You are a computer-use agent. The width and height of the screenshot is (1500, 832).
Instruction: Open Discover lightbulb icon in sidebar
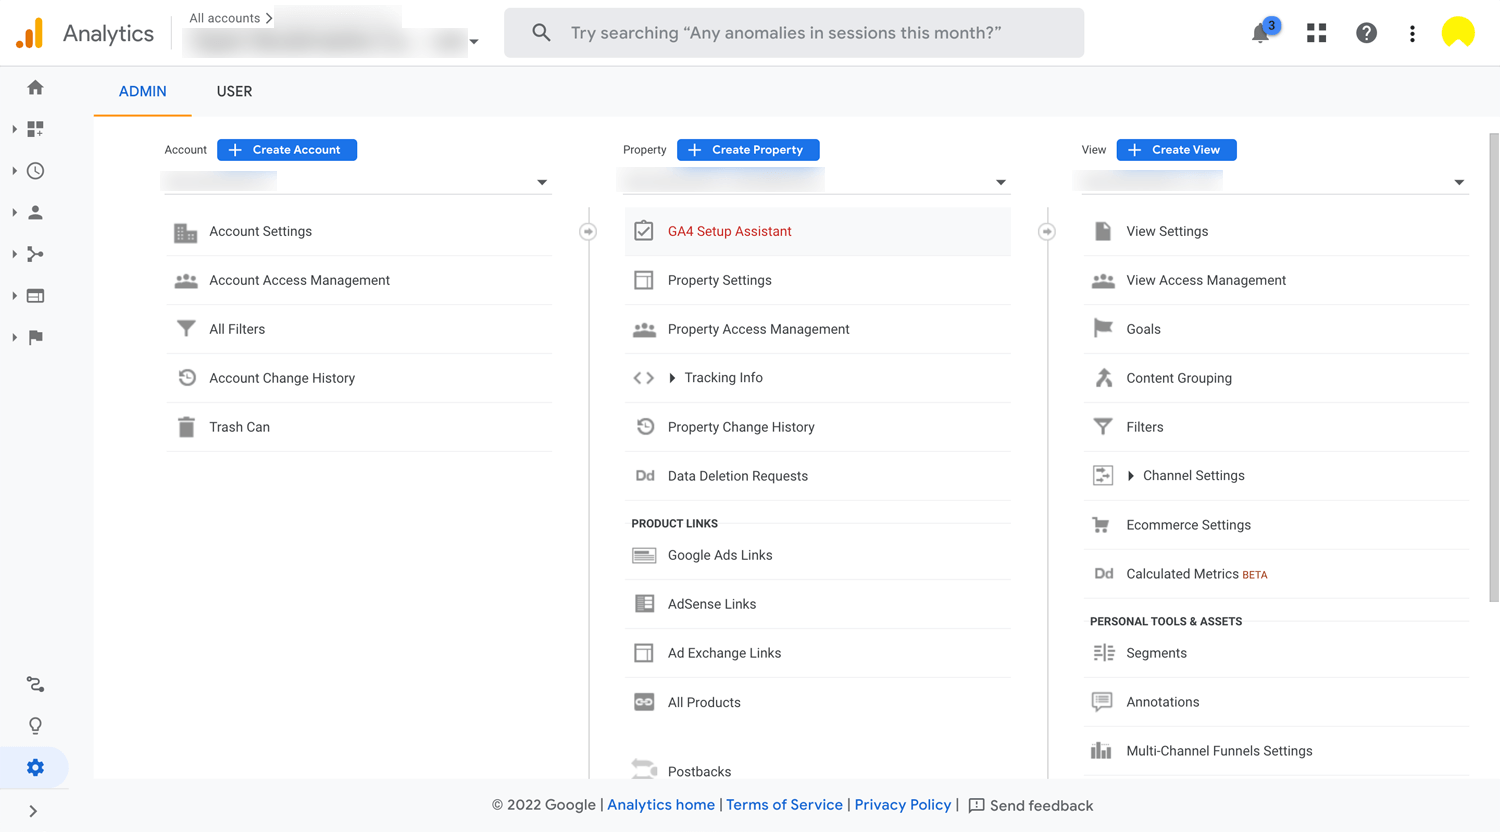pyautogui.click(x=35, y=726)
